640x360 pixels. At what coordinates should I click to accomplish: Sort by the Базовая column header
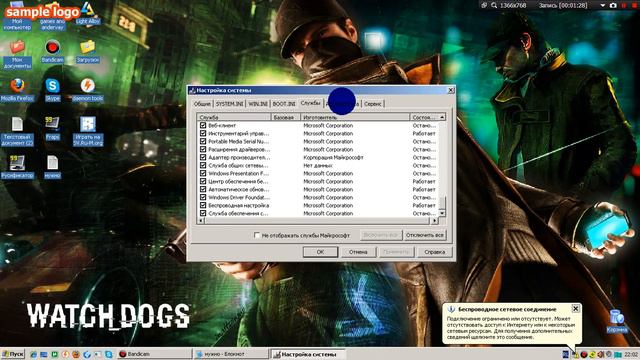tap(286, 117)
